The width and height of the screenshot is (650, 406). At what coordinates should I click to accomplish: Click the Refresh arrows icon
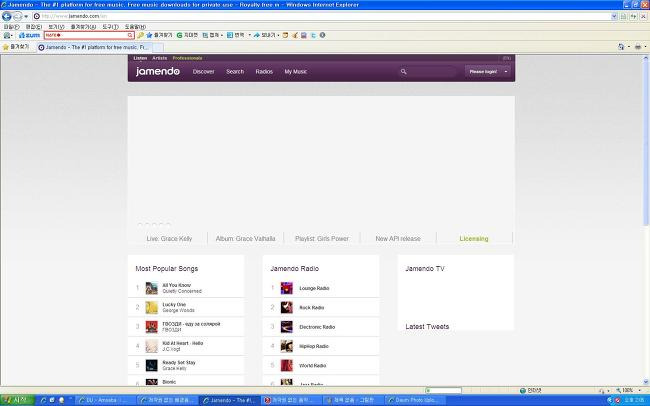click(x=633, y=16)
